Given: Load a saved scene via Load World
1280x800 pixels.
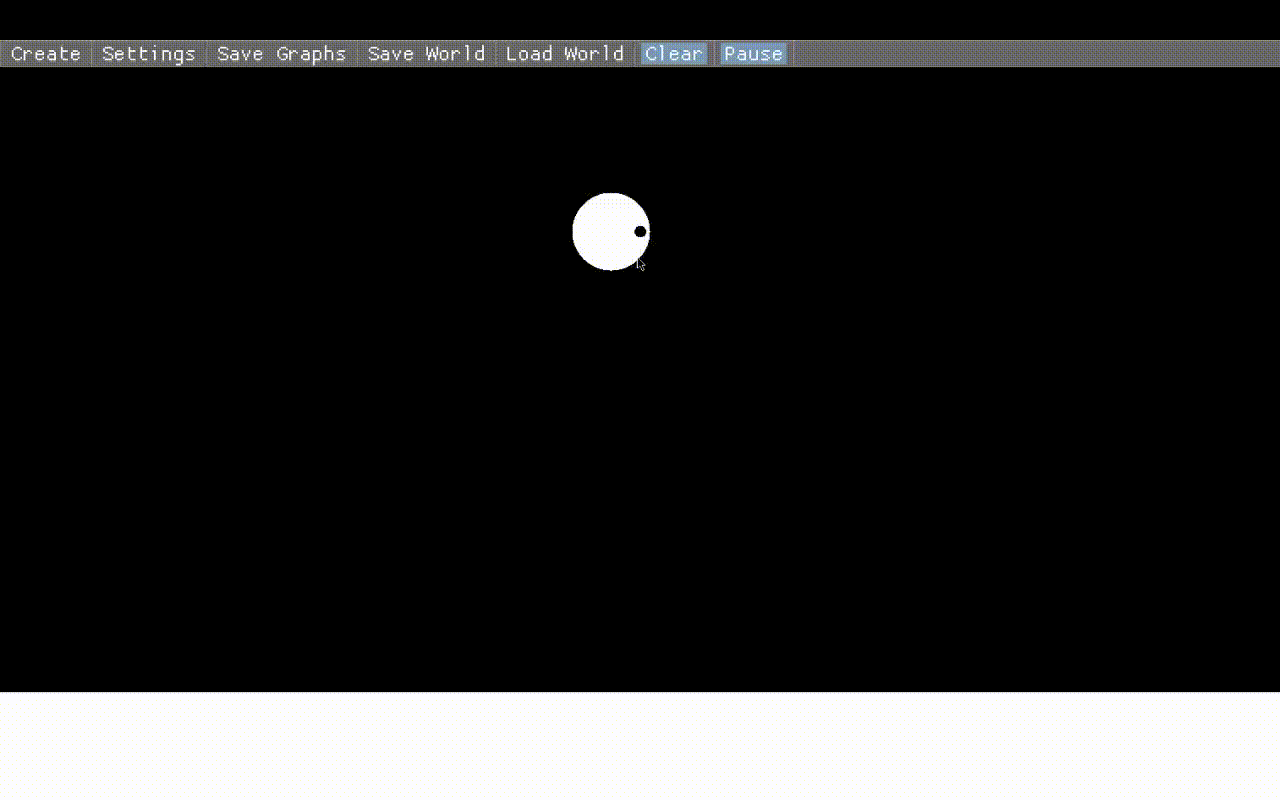Looking at the screenshot, I should [564, 54].
